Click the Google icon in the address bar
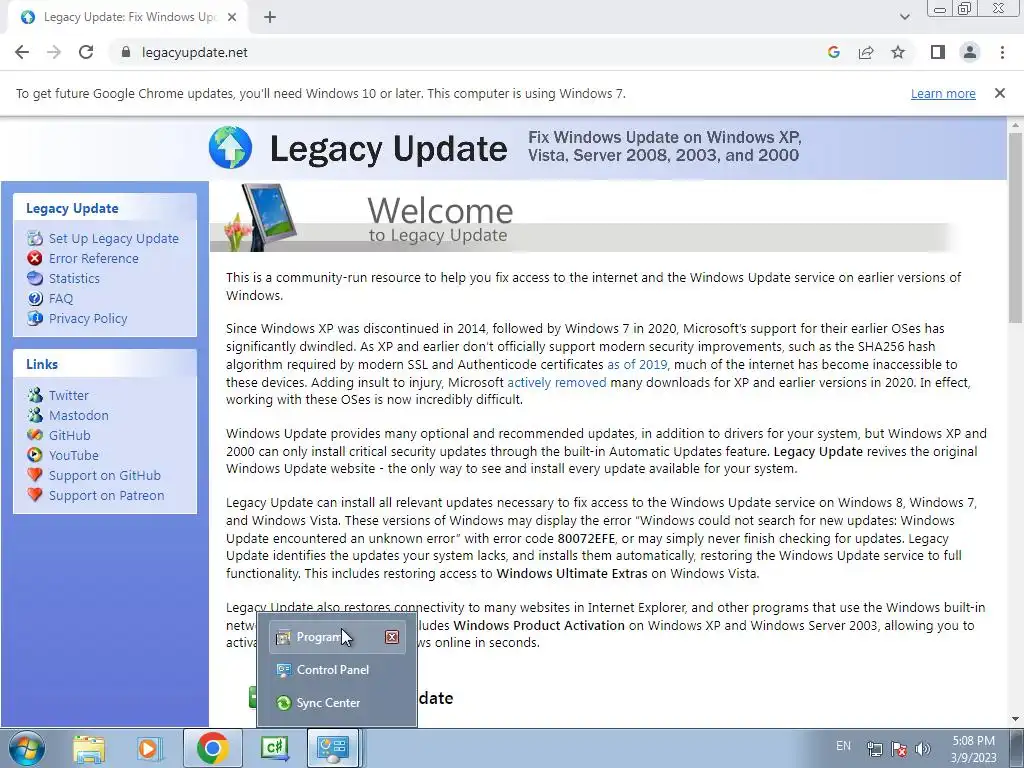 coord(833,52)
